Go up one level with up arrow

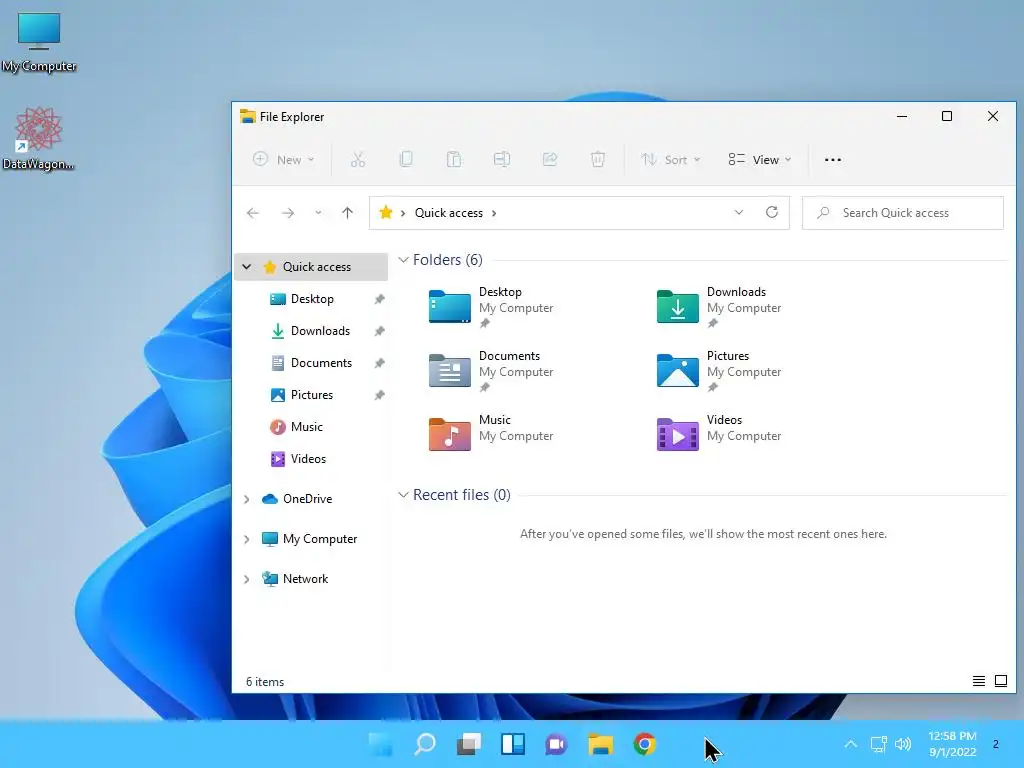tap(347, 213)
